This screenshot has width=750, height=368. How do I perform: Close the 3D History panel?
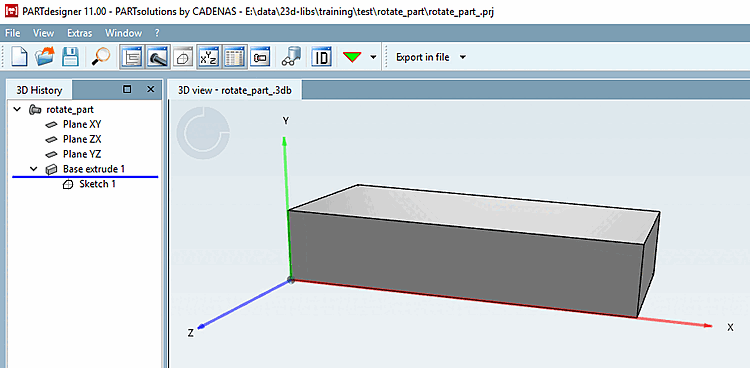tap(151, 89)
